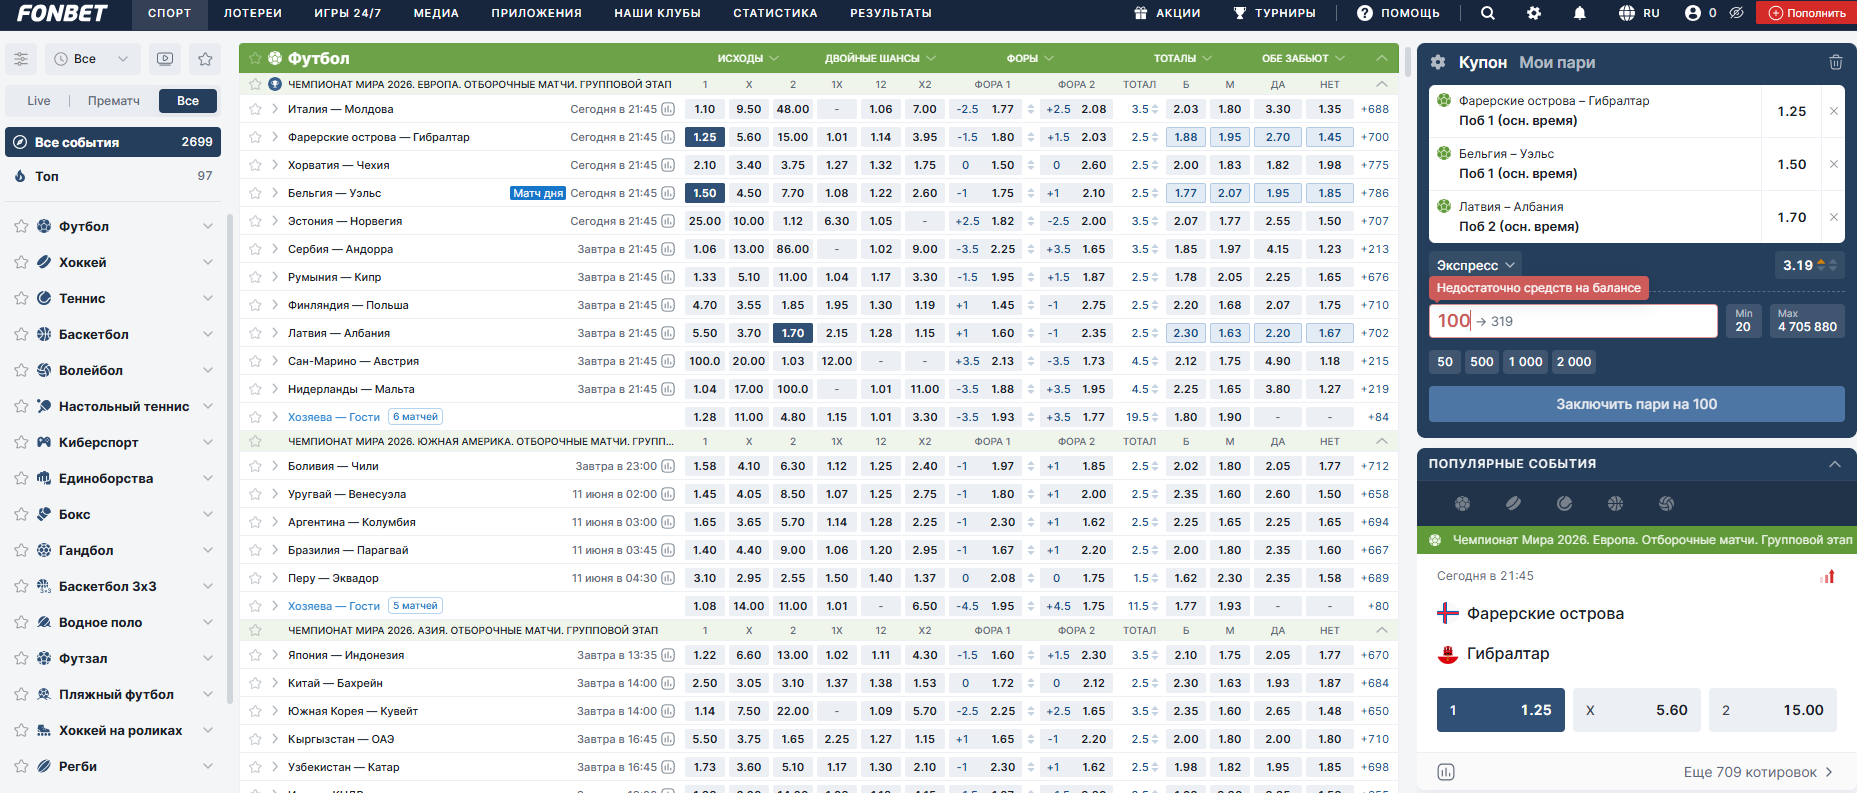
Task: Favorite the Теннис sport in sidebar
Action: (21, 298)
